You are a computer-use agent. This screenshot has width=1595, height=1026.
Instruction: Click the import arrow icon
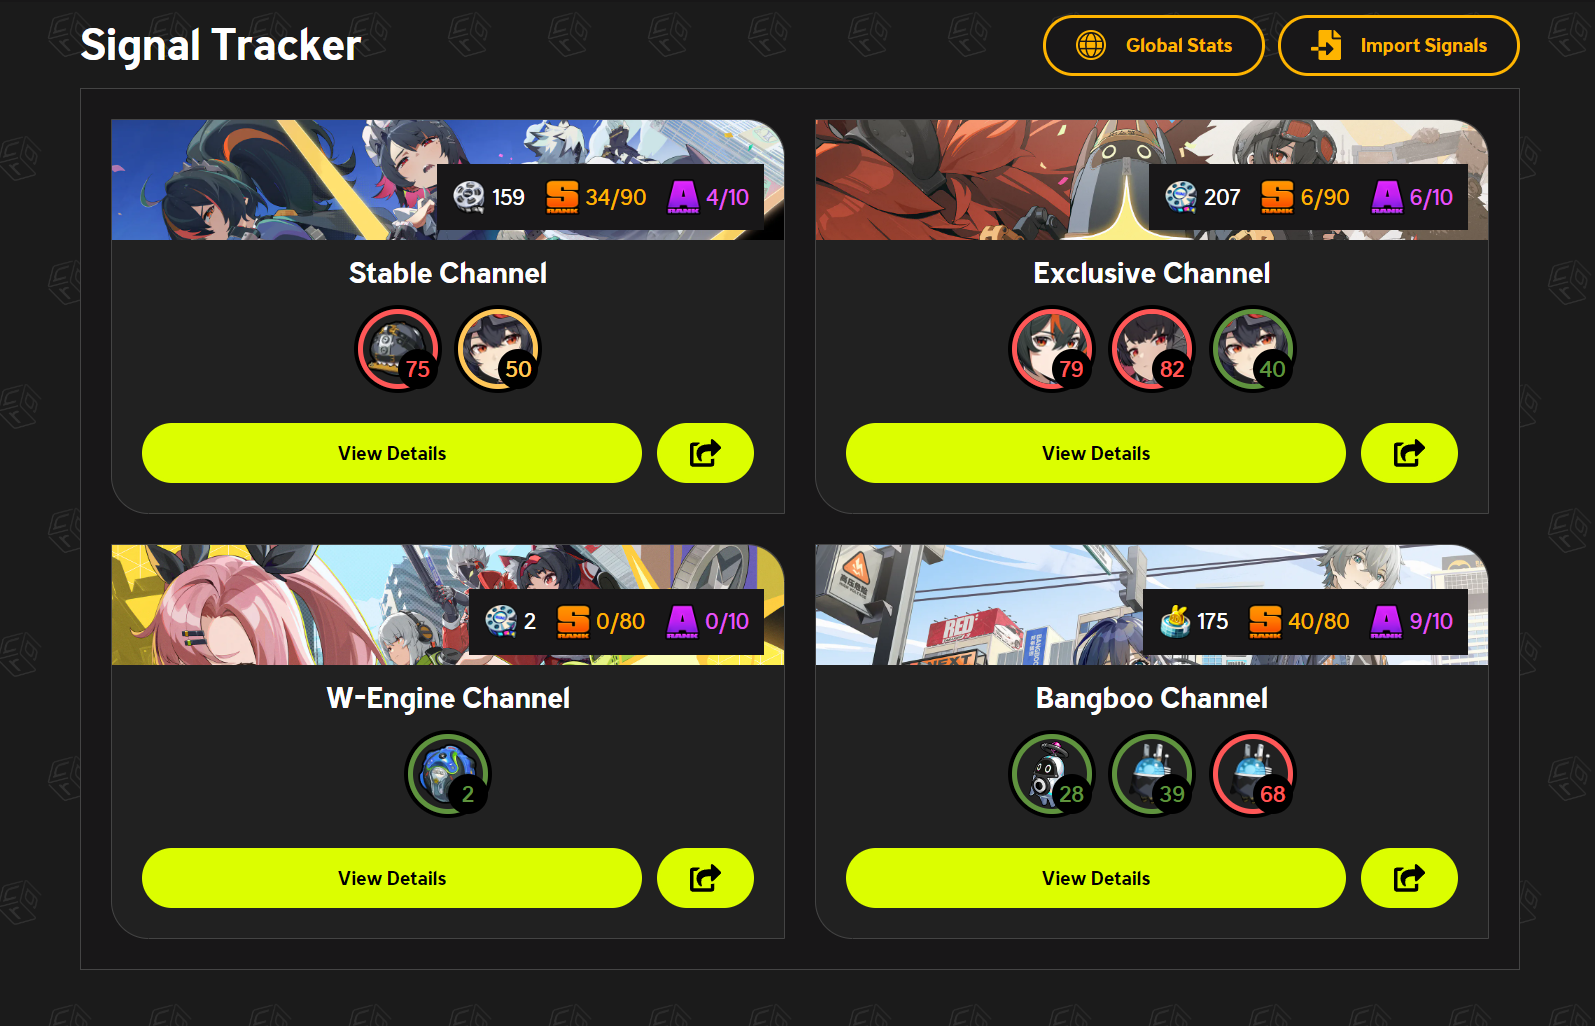coord(1326,45)
